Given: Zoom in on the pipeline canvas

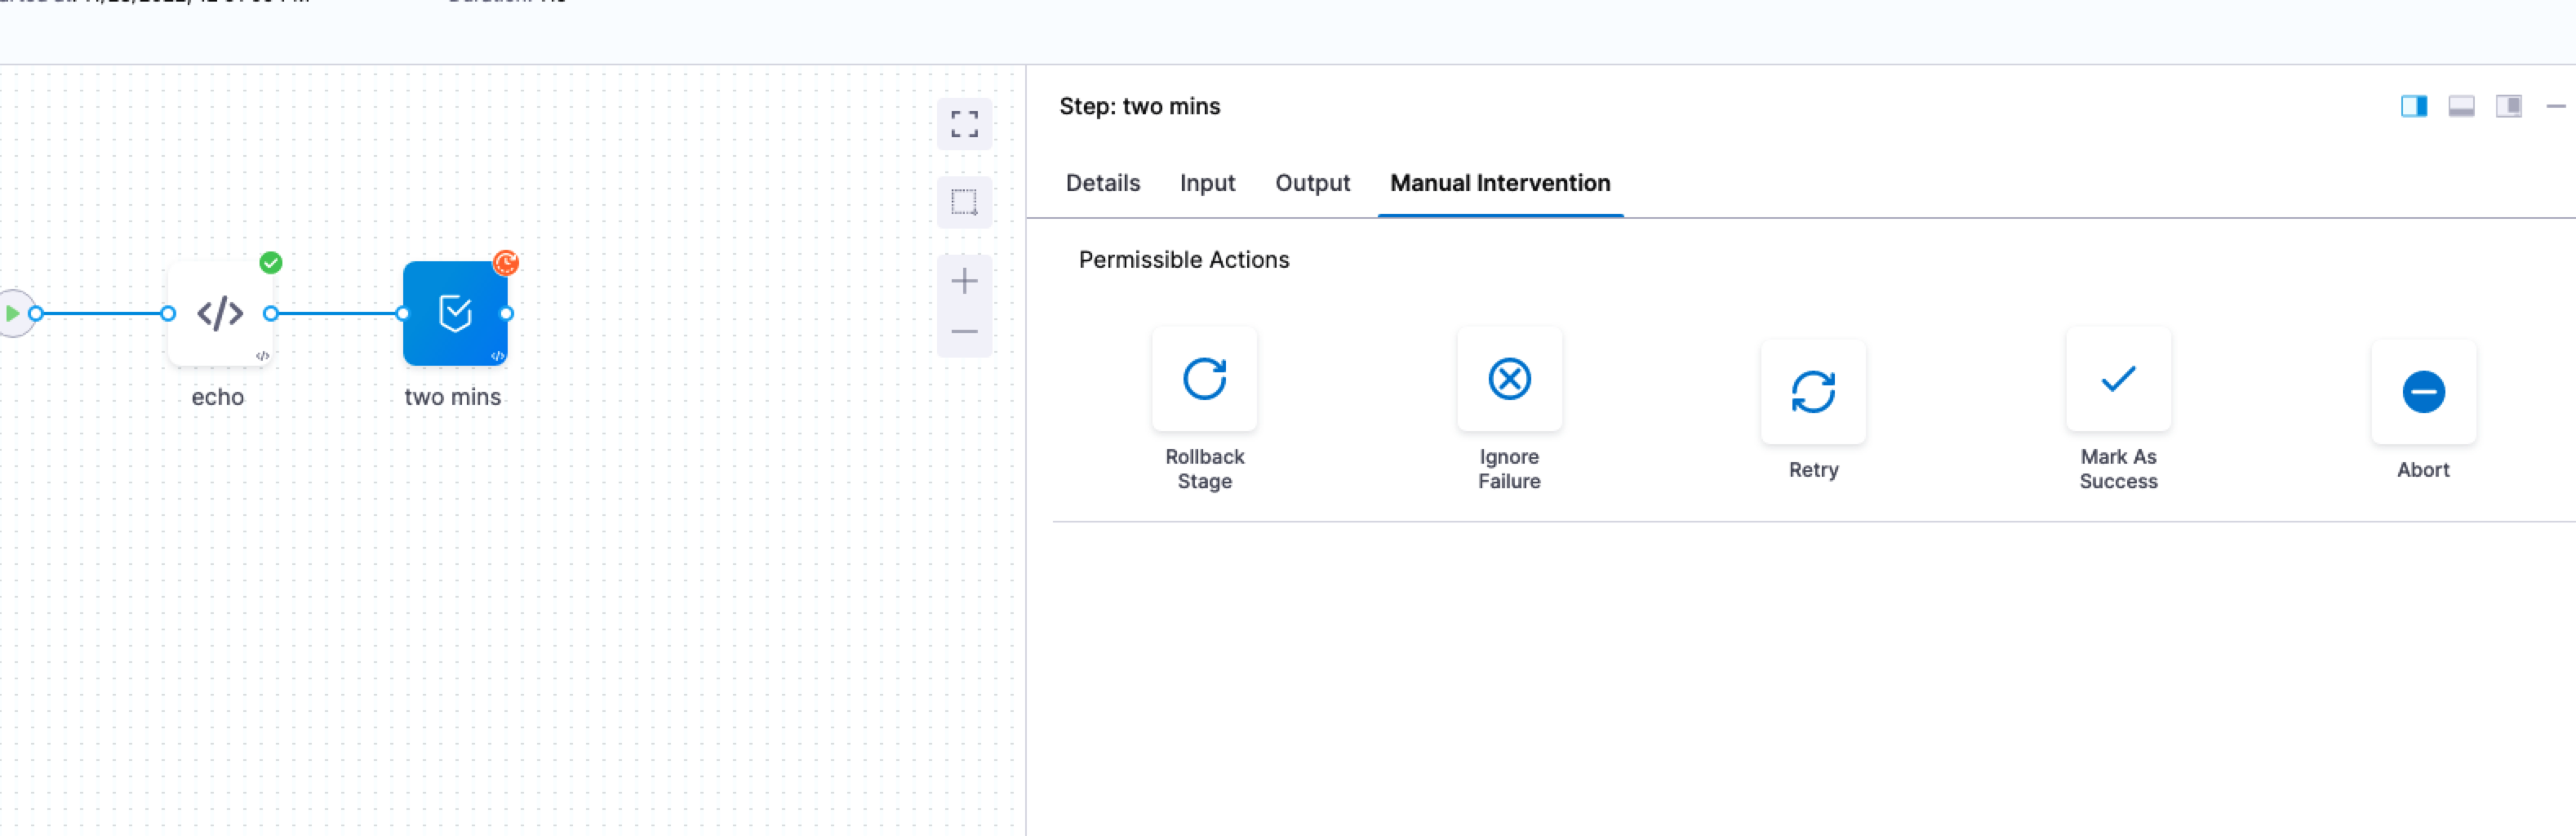Looking at the screenshot, I should tap(964, 281).
